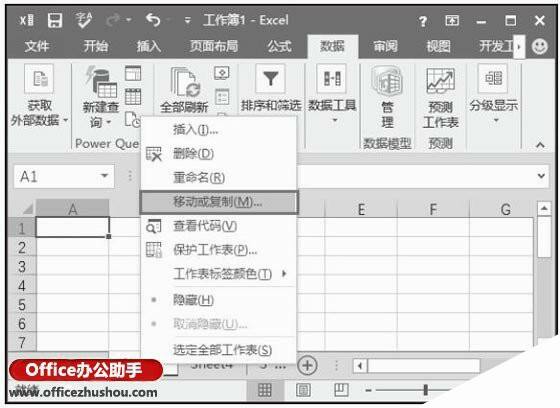Image resolution: width=560 pixels, height=408 pixels.
Task: Click the Properties icon beside 全部刷新
Action: (221, 96)
